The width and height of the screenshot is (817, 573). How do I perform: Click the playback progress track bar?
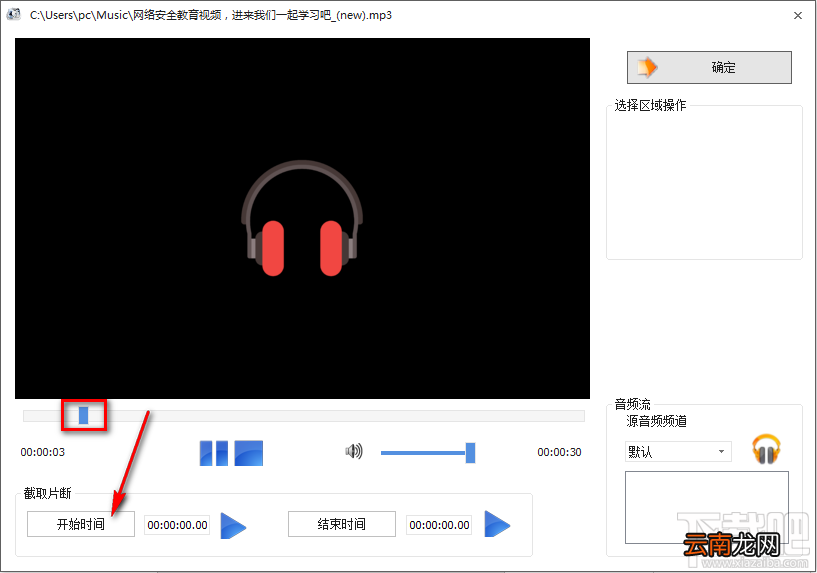coord(304,416)
